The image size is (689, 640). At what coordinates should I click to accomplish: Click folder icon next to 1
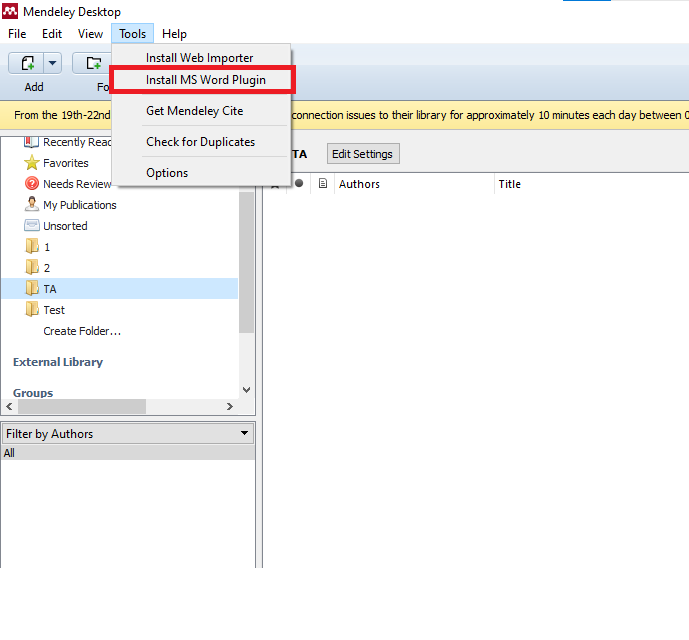[x=32, y=246]
